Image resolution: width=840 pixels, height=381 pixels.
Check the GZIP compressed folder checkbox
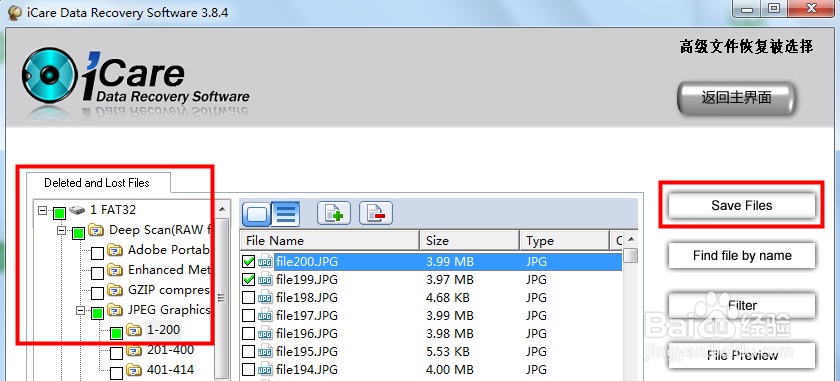[x=97, y=293]
